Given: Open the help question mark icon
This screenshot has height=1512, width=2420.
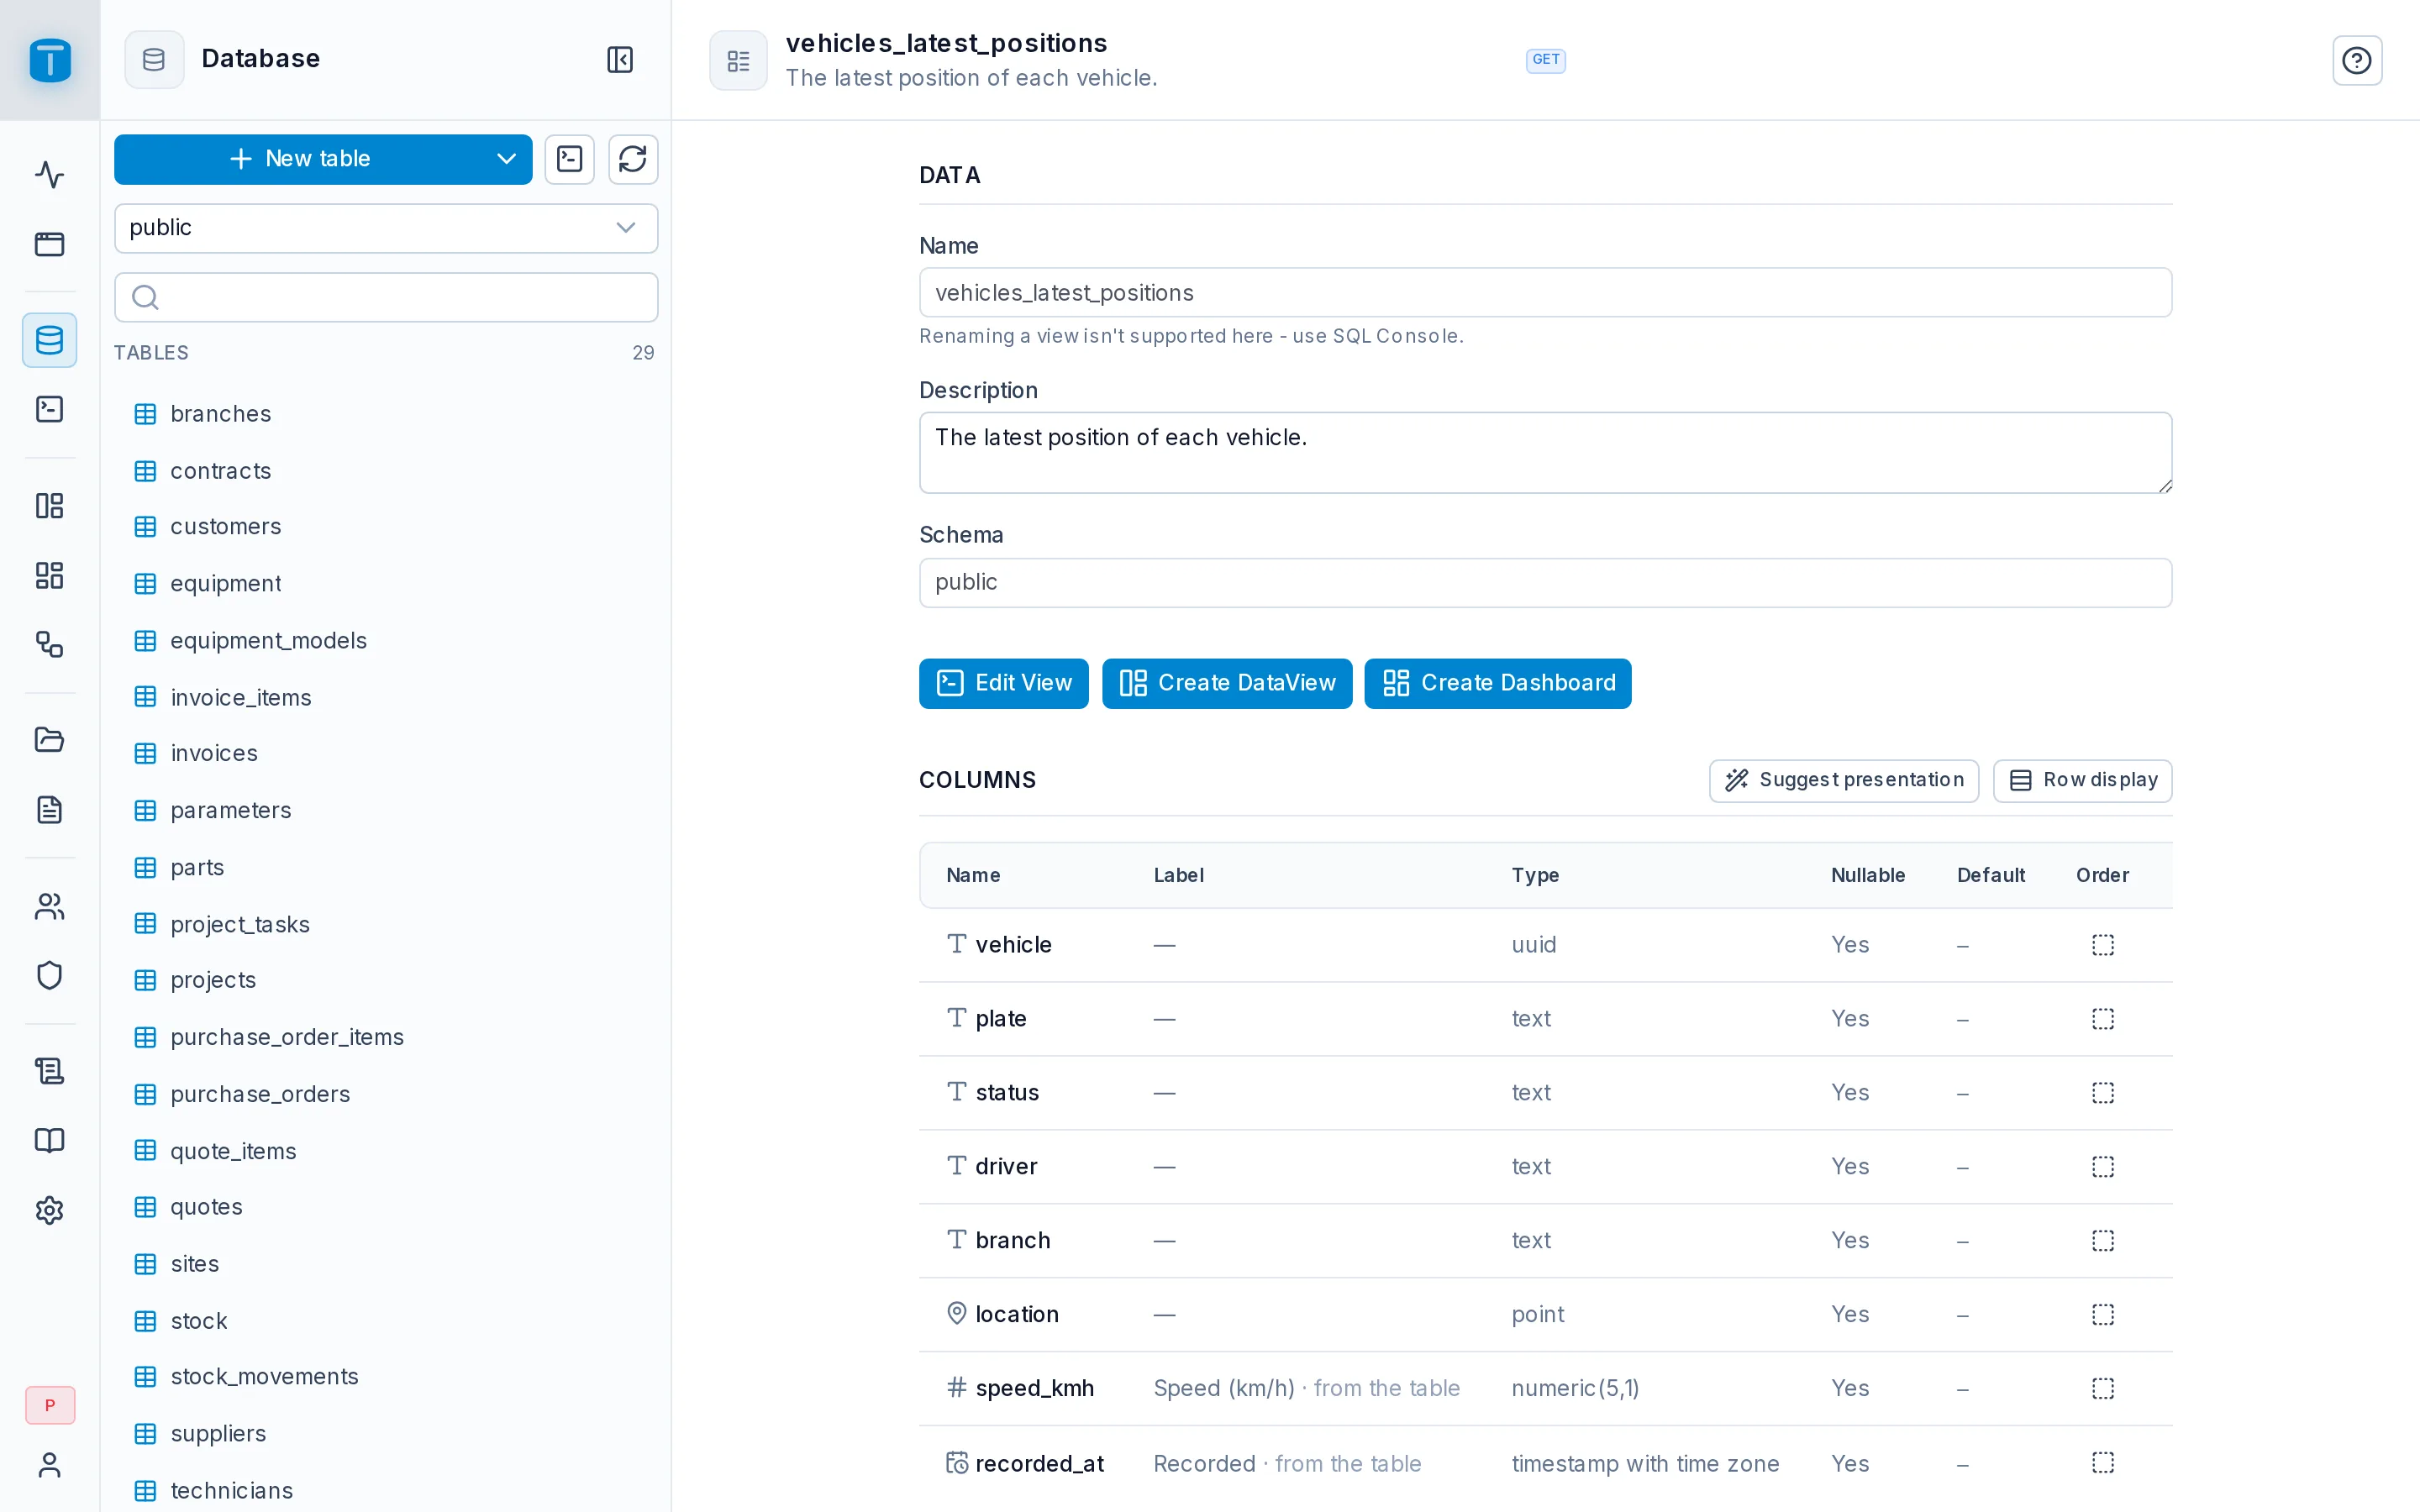Looking at the screenshot, I should (x=2357, y=61).
